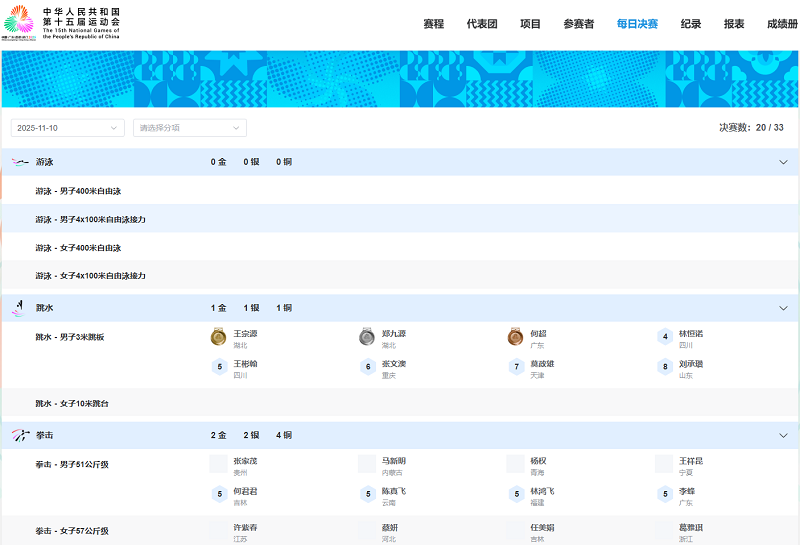Open the 跳水 - 女子10米跳台 event

[x=72, y=404]
